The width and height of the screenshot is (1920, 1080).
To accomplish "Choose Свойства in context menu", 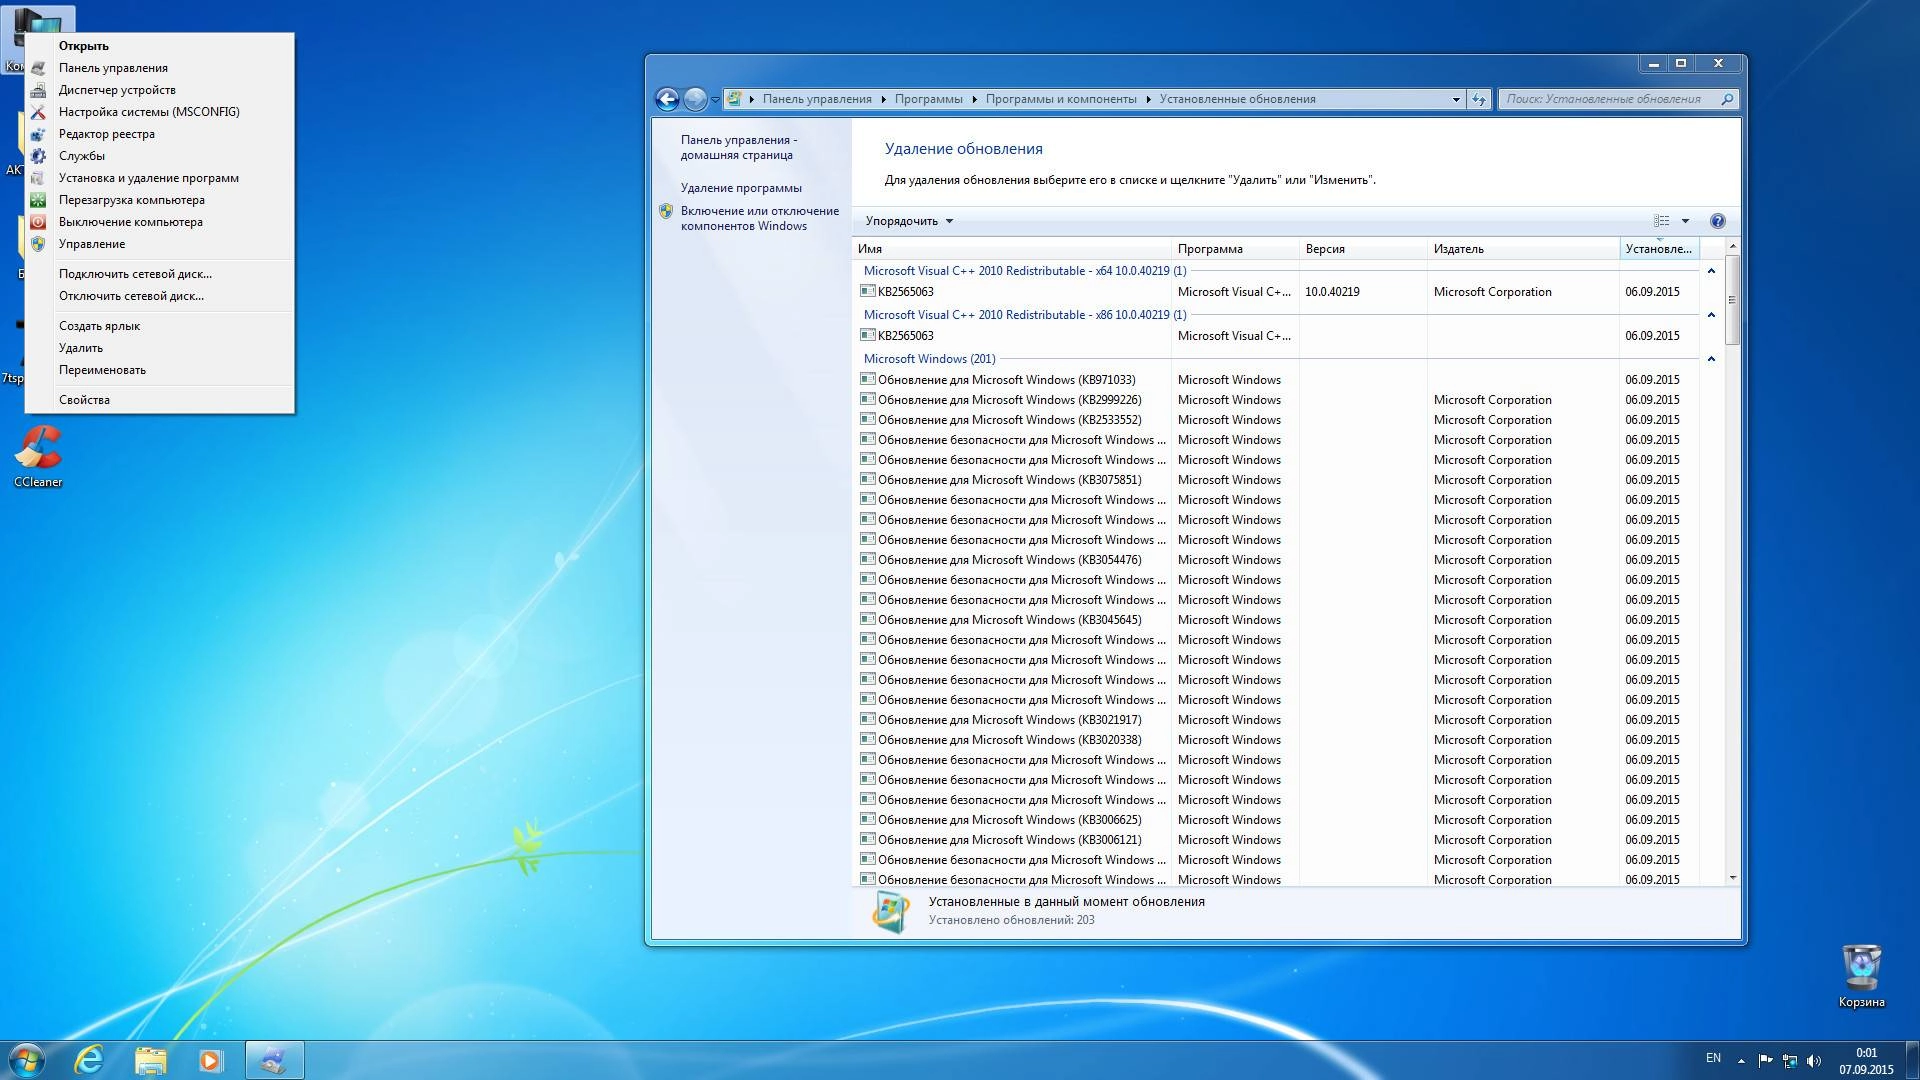I will point(160,400).
